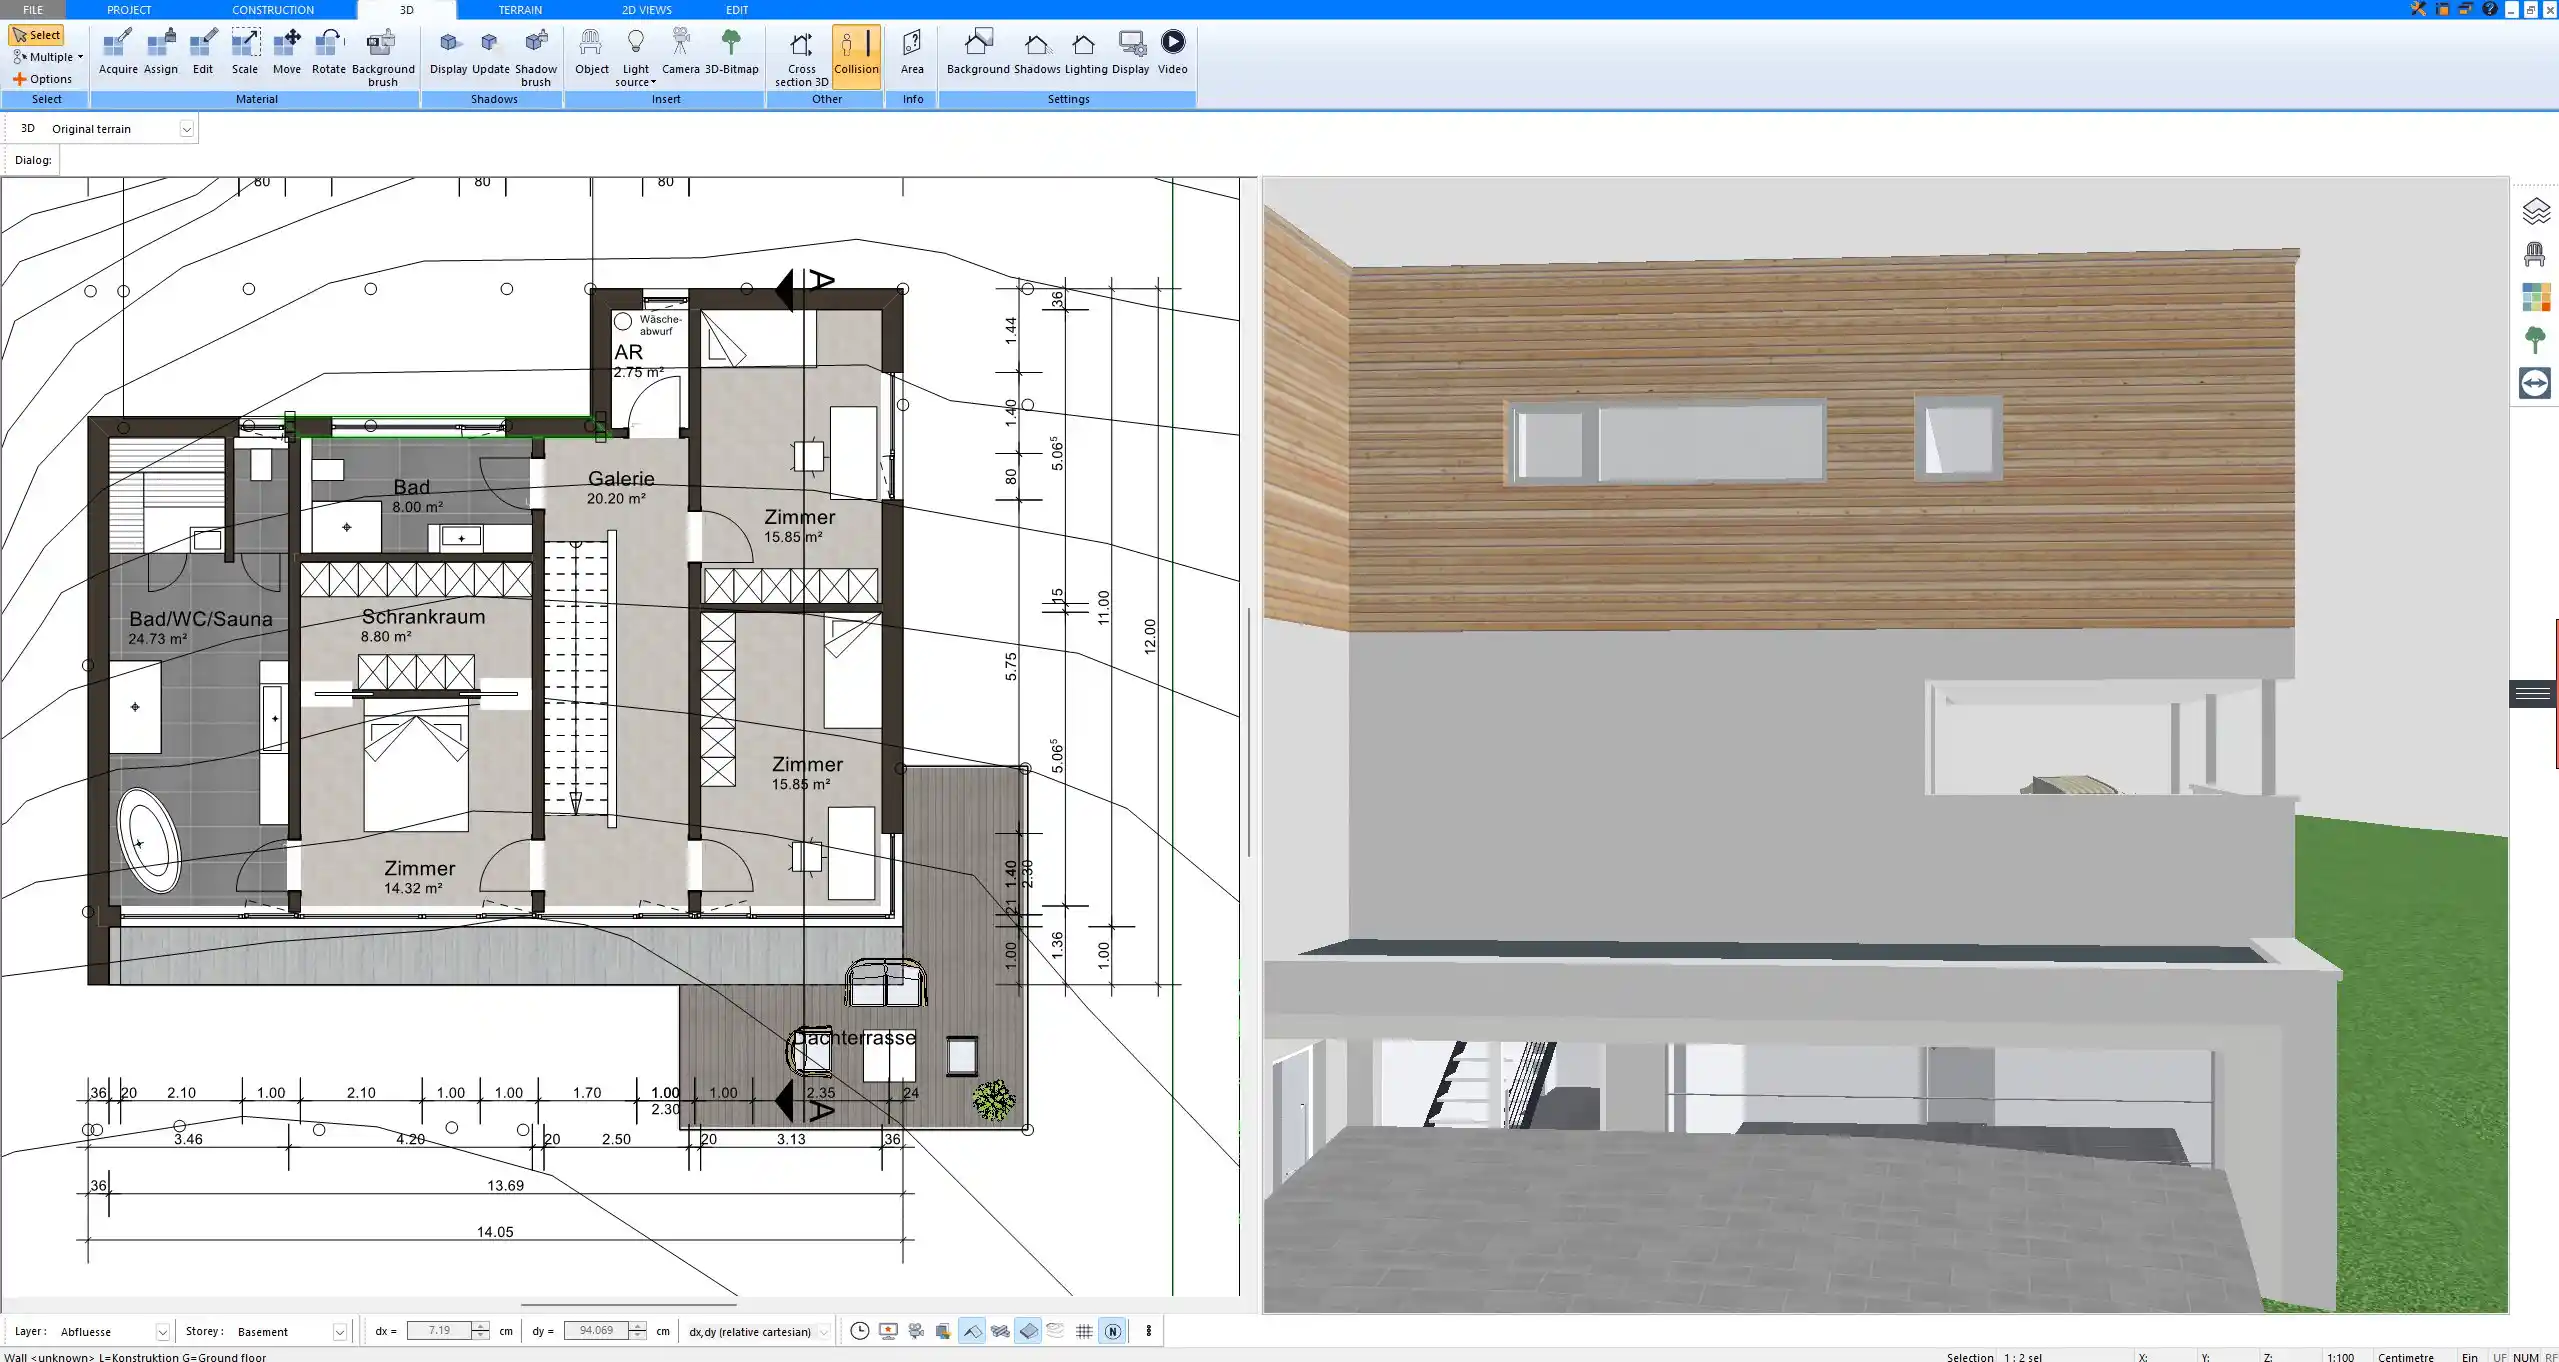Open the Area info tool
Screen dimensions: 2559x1362
pyautogui.click(x=912, y=52)
